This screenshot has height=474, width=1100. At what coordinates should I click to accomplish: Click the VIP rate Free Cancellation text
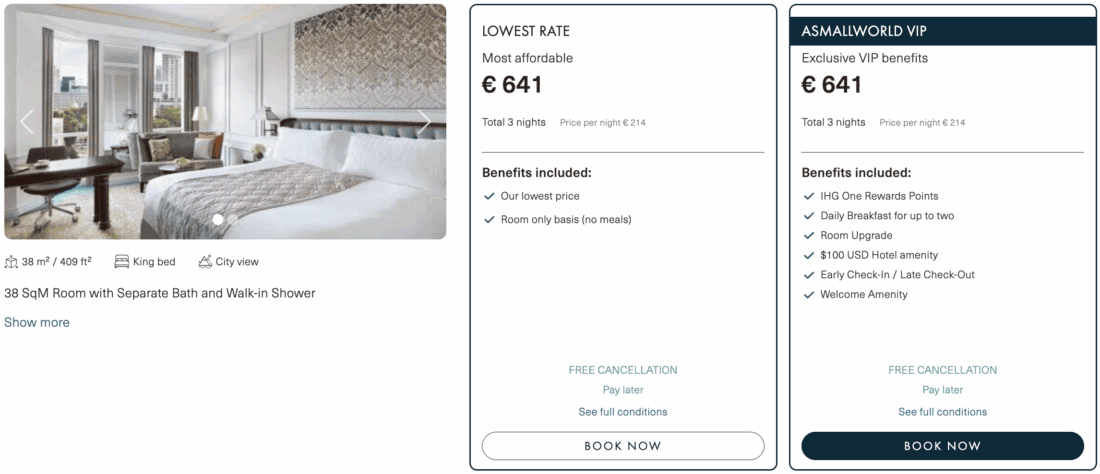942,370
